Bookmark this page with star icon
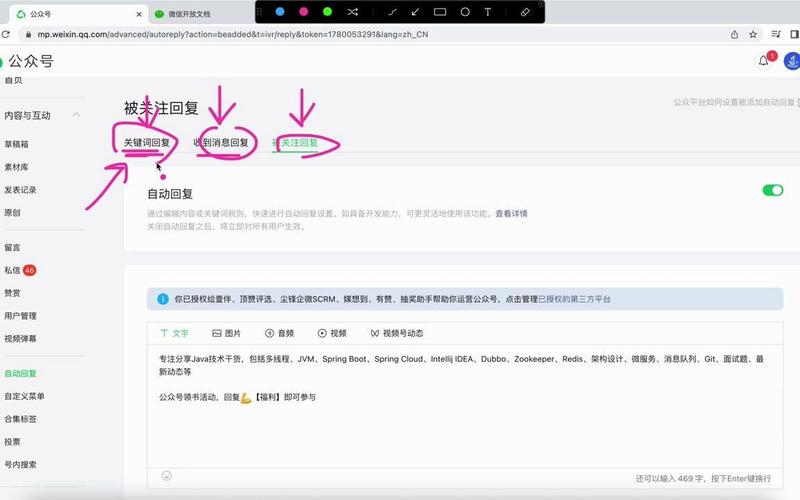This screenshot has width=800, height=500. [x=753, y=34]
